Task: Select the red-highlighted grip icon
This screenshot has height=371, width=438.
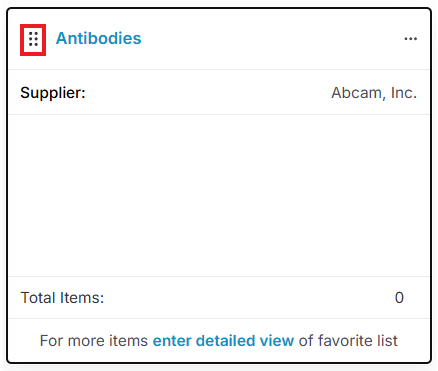Action: [x=33, y=39]
